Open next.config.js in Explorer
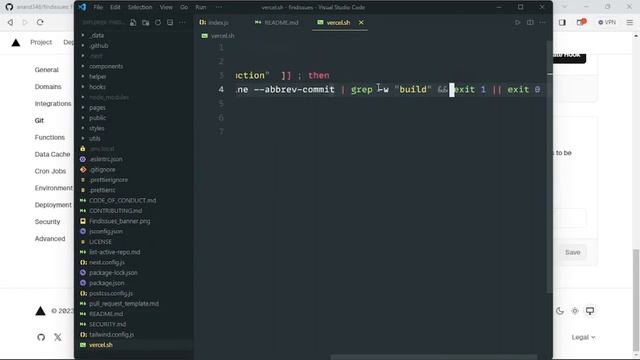 pyautogui.click(x=107, y=262)
